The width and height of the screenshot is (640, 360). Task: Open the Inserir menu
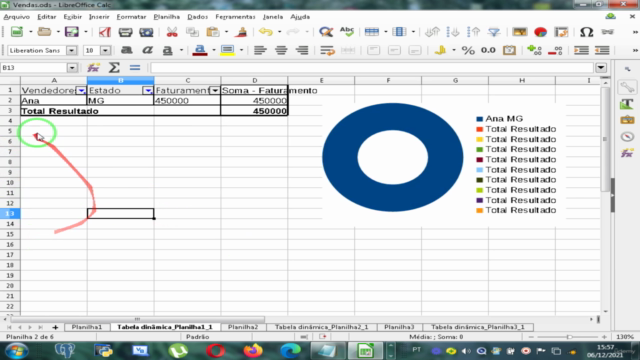(99, 17)
